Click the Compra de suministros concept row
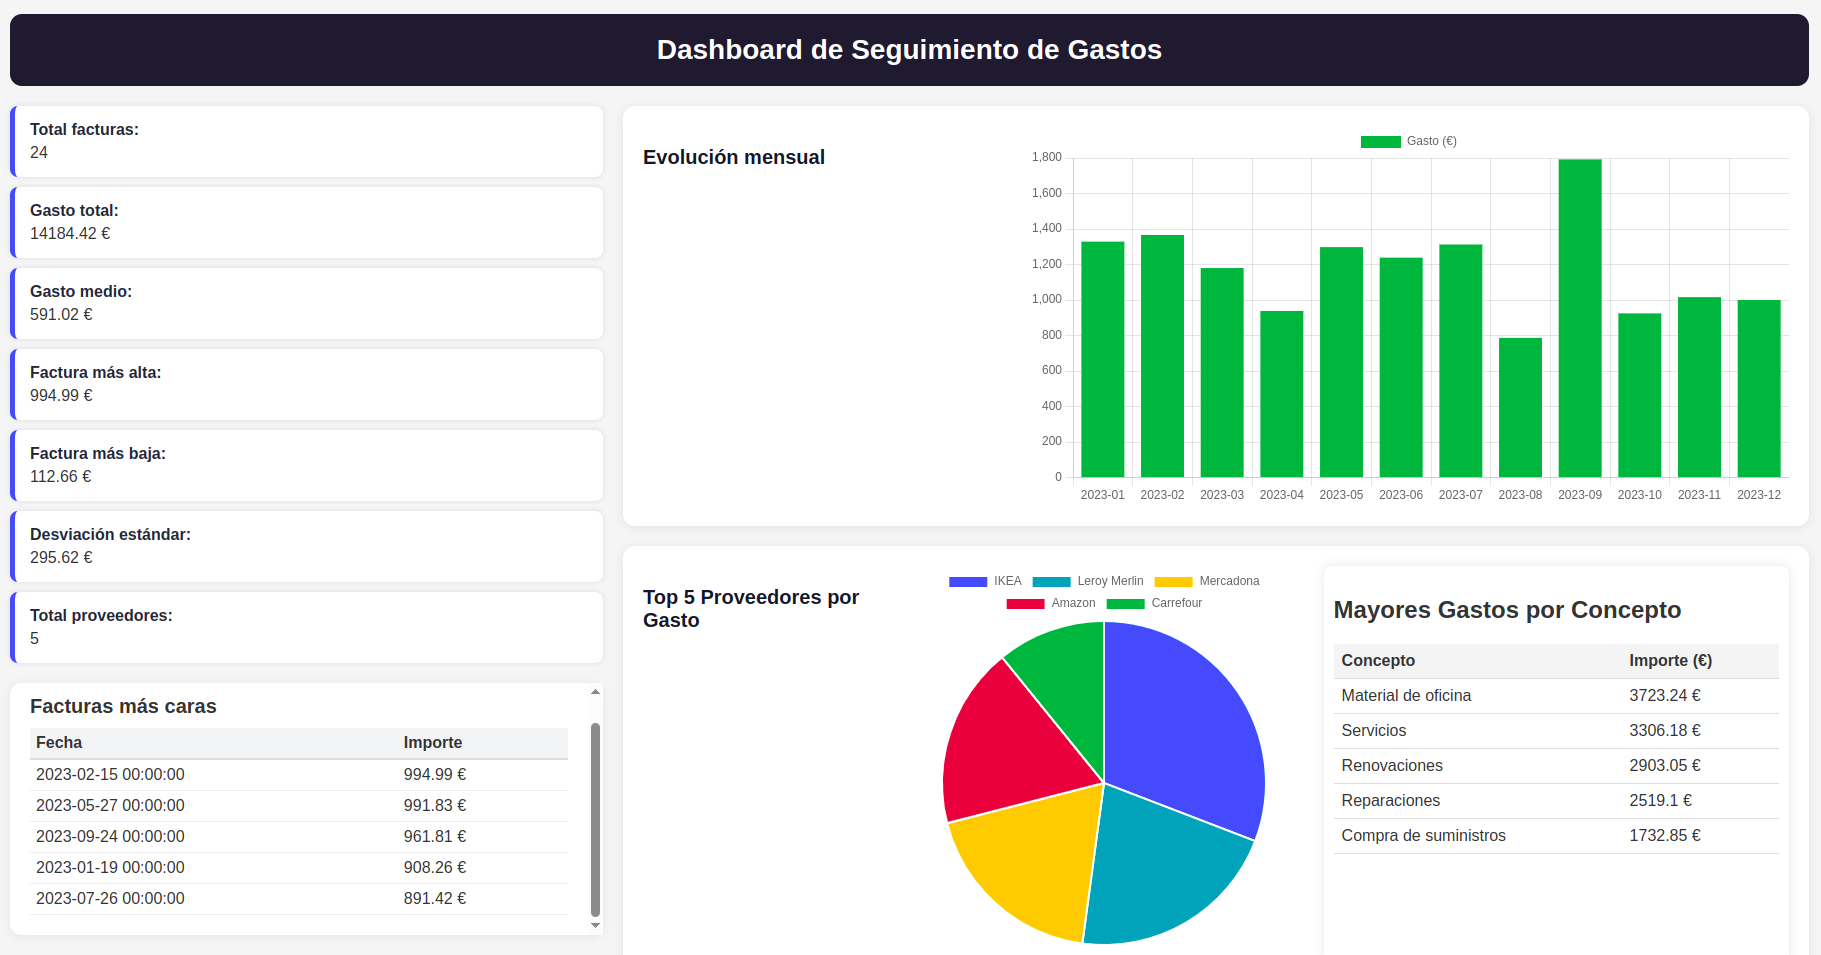 point(1556,836)
